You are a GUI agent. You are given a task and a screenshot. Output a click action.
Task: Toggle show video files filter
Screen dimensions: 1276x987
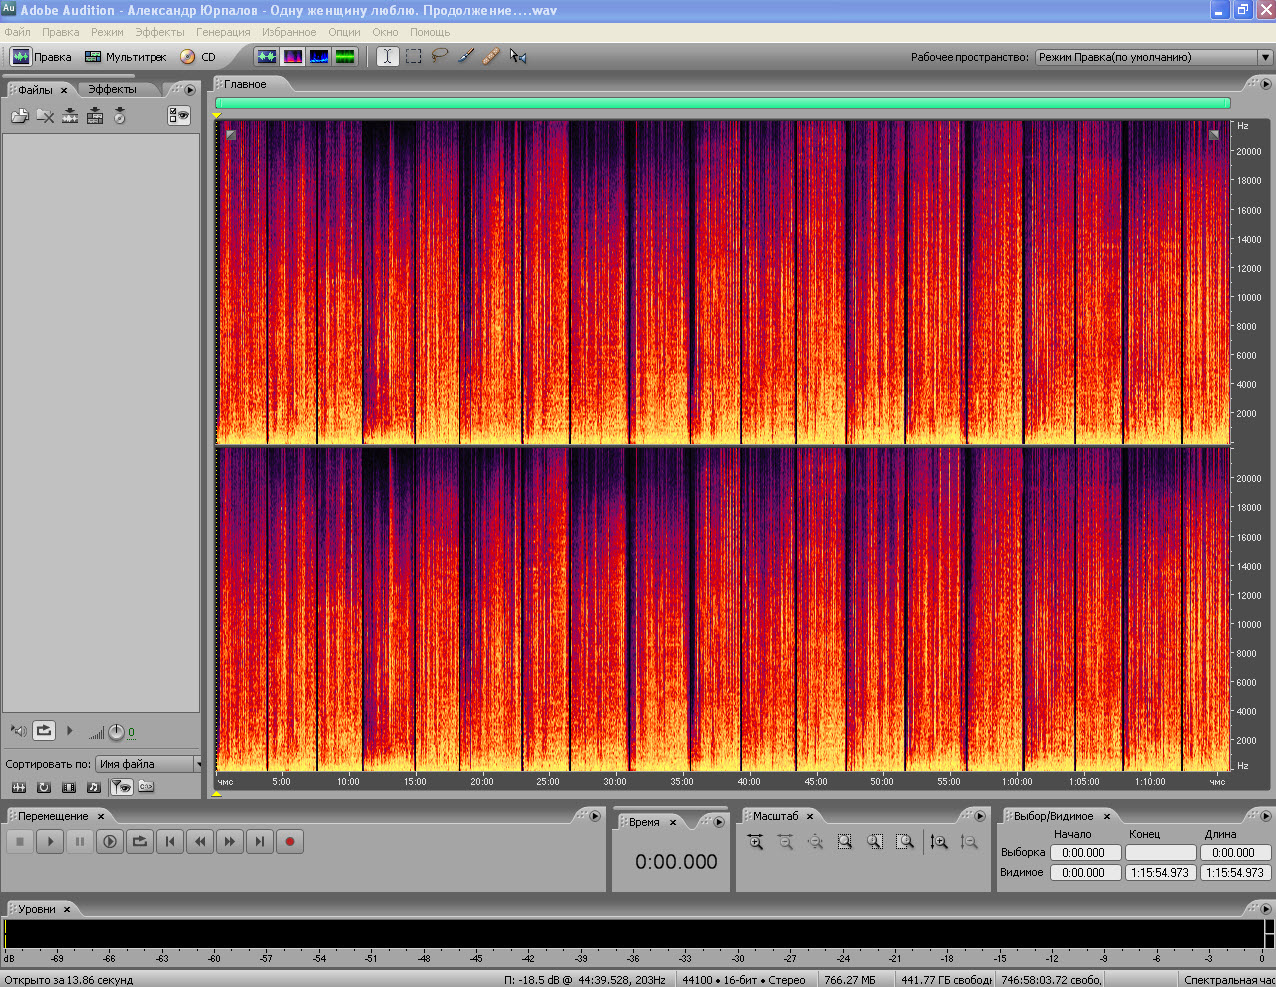tap(69, 787)
